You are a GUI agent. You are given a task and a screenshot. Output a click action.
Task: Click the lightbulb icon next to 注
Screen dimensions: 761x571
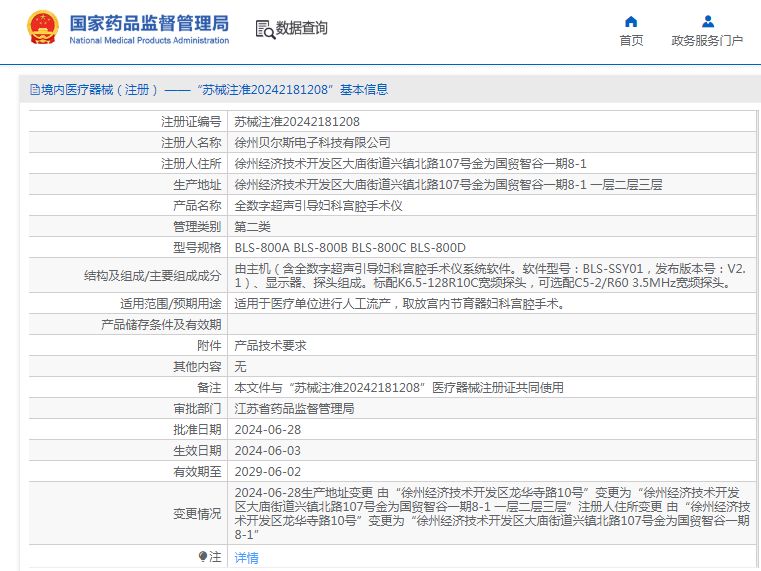click(203, 556)
